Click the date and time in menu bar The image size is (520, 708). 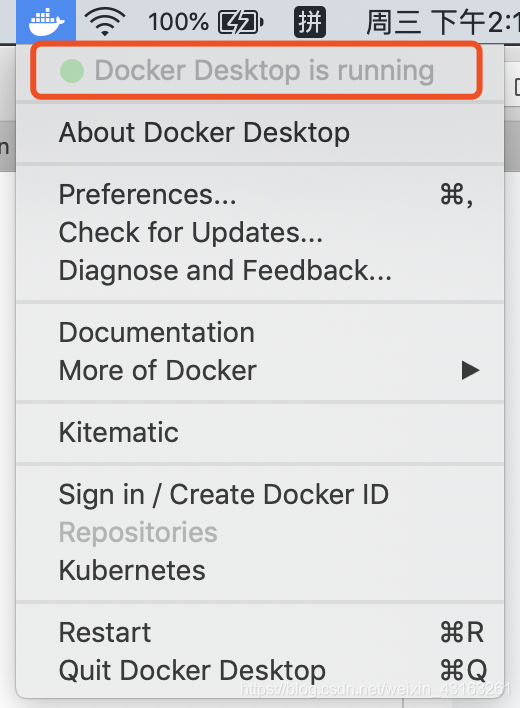click(443, 22)
